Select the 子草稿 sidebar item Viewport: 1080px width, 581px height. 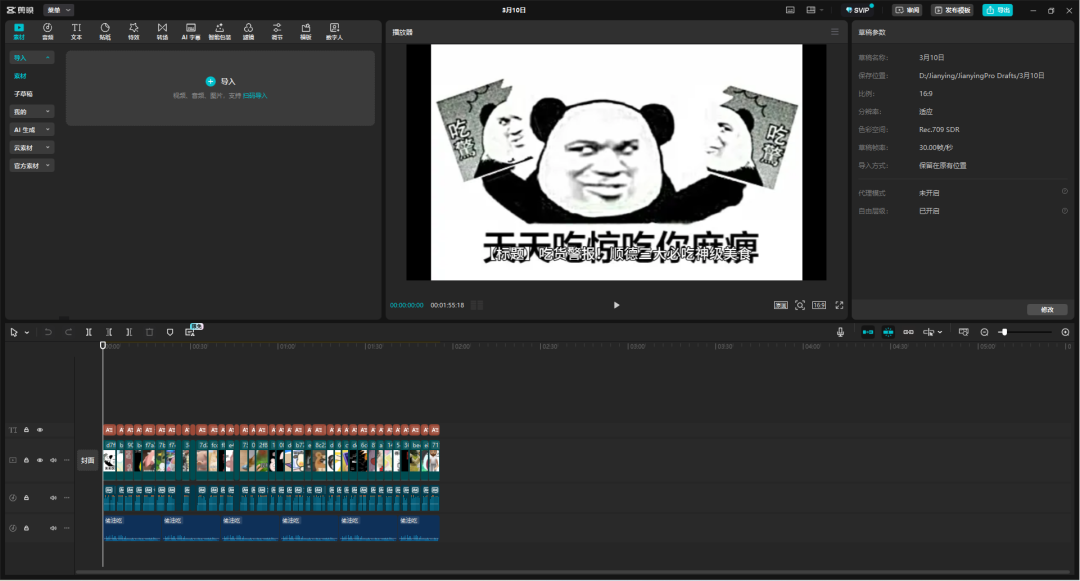coord(23,94)
